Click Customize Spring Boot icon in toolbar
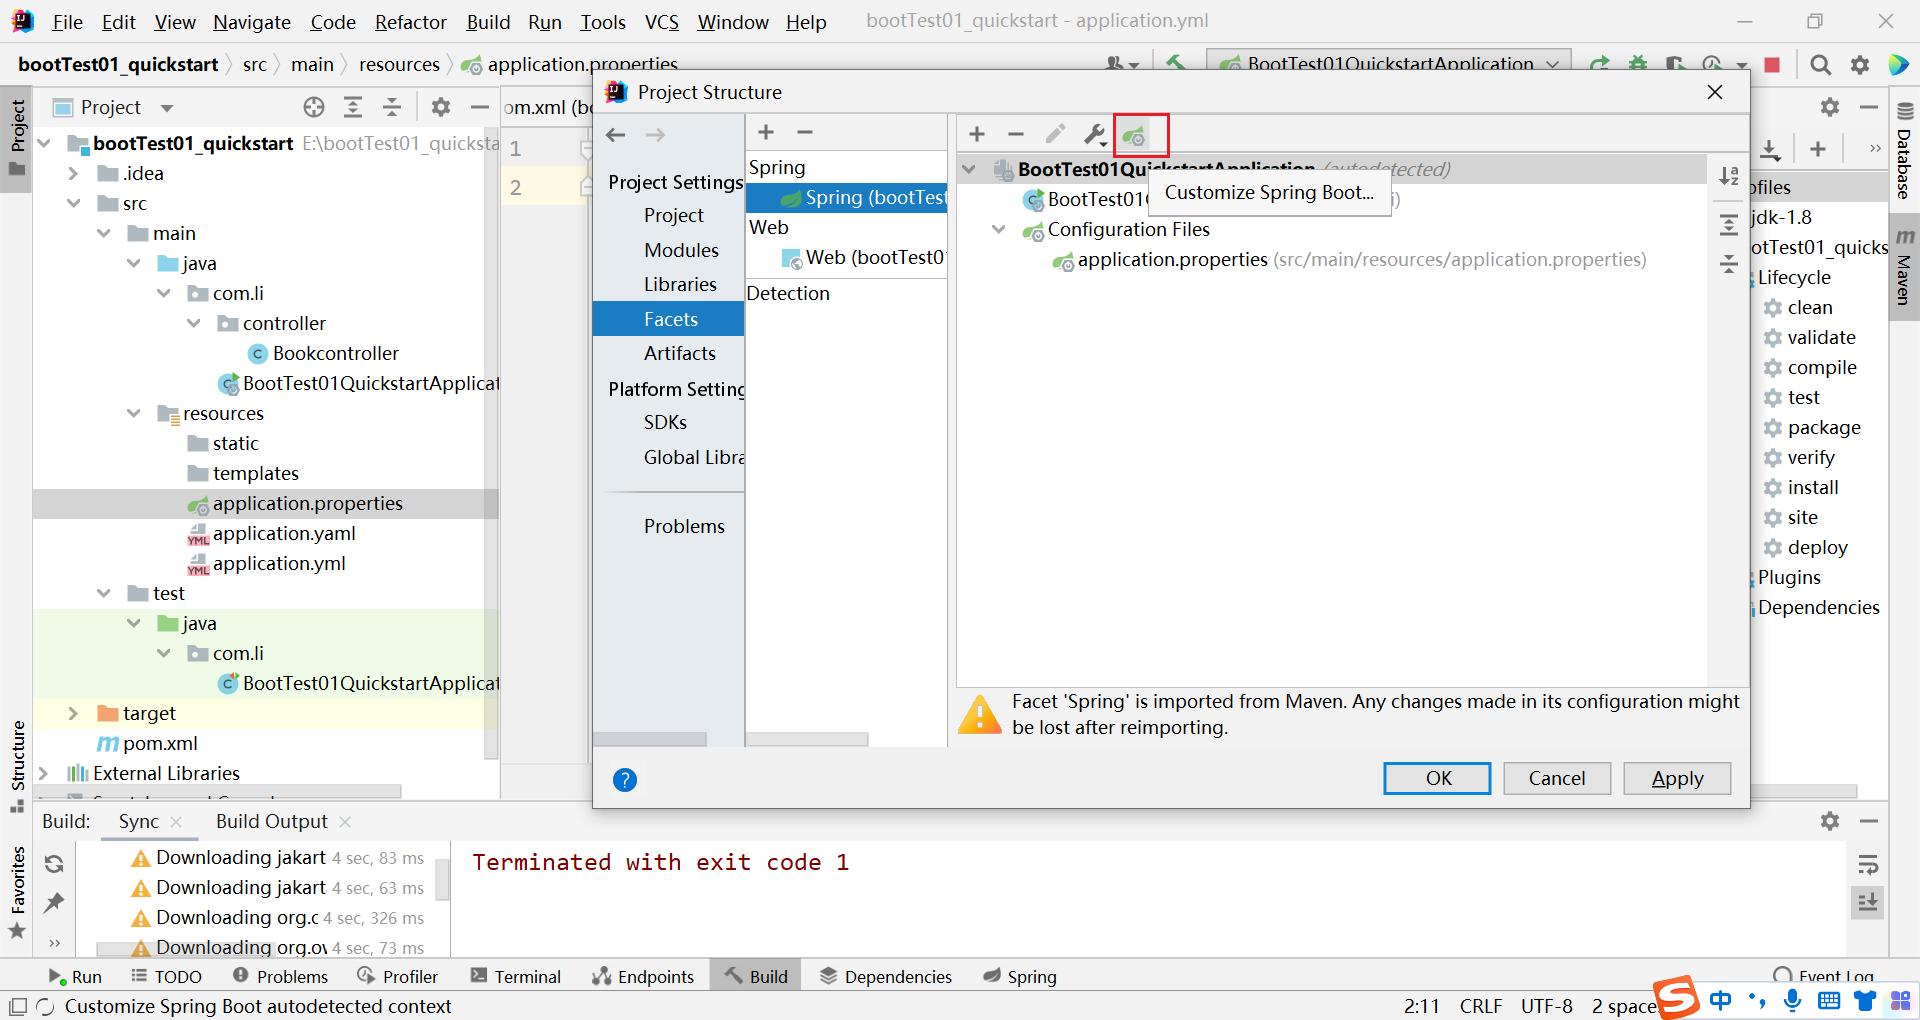1920x1020 pixels. pyautogui.click(x=1133, y=135)
